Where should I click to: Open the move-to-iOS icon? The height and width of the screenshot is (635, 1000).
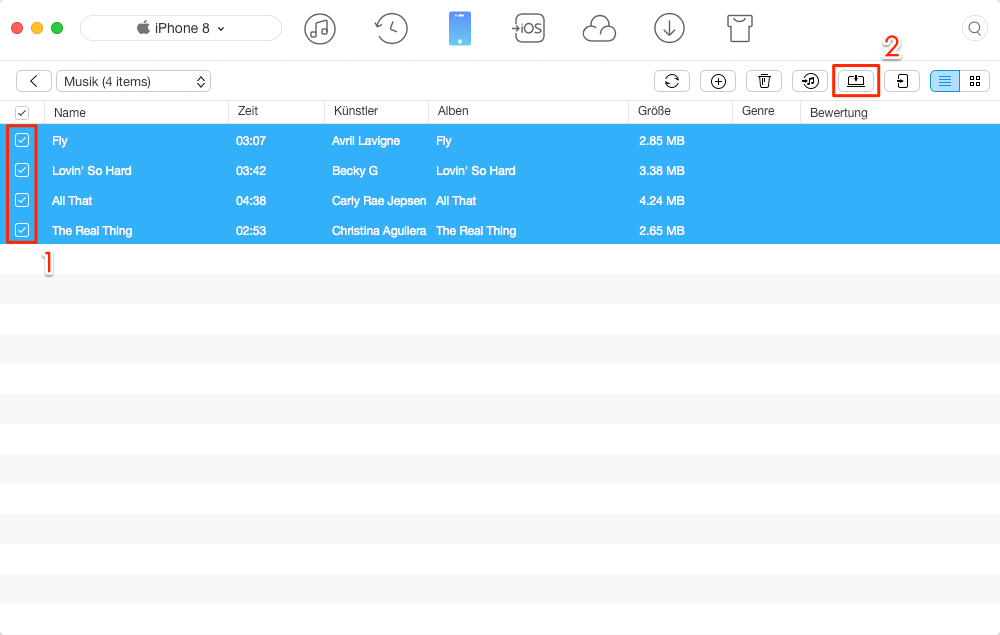pyautogui.click(x=528, y=29)
